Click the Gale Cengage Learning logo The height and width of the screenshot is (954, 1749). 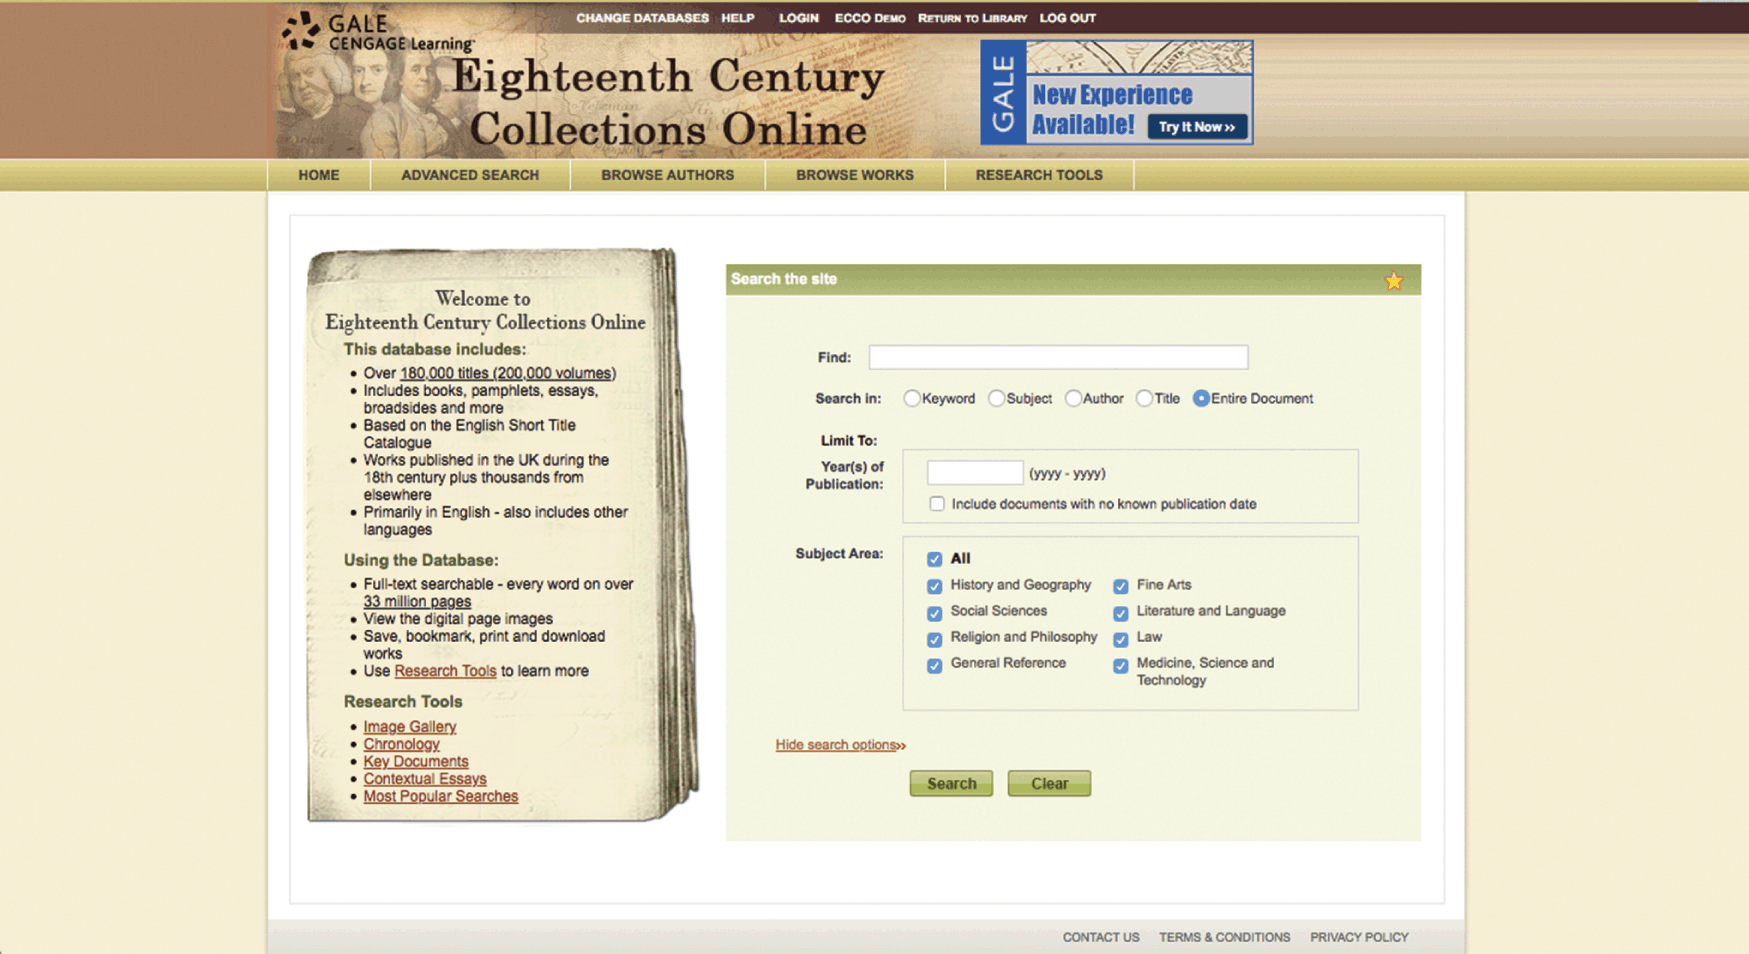click(376, 32)
